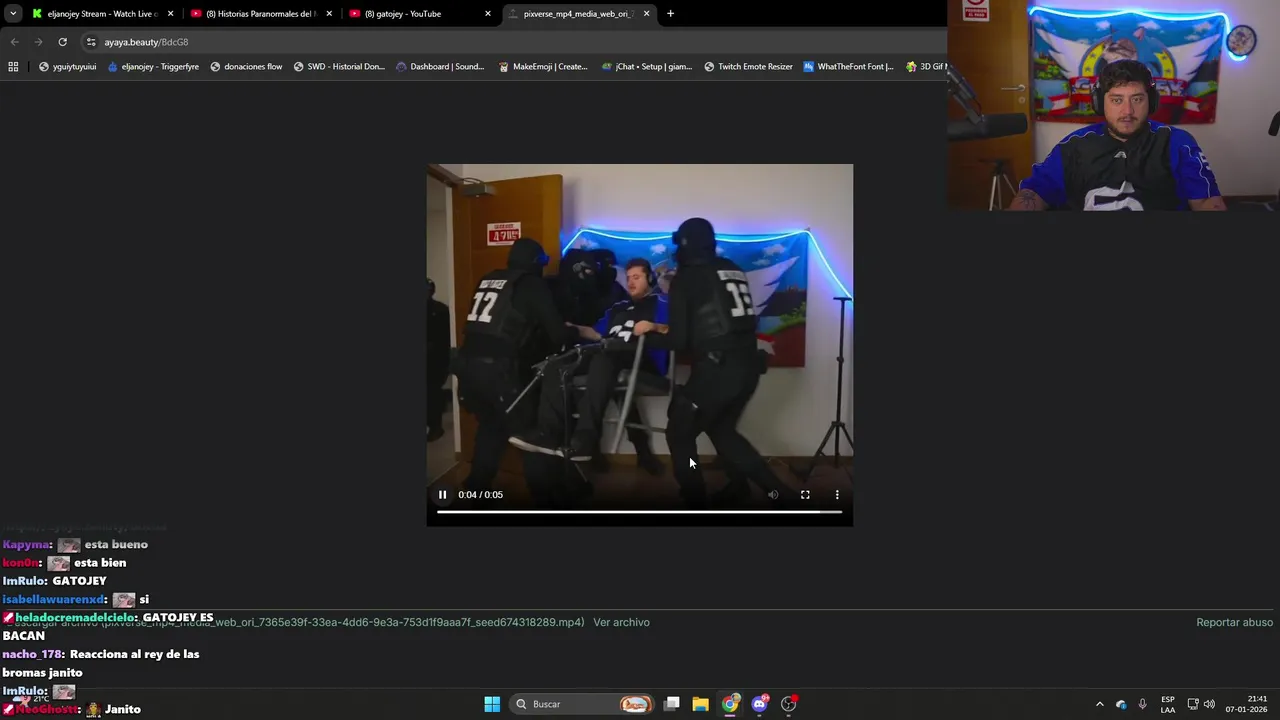Open the MakeEmoji | Create... bookmark

[543, 67]
